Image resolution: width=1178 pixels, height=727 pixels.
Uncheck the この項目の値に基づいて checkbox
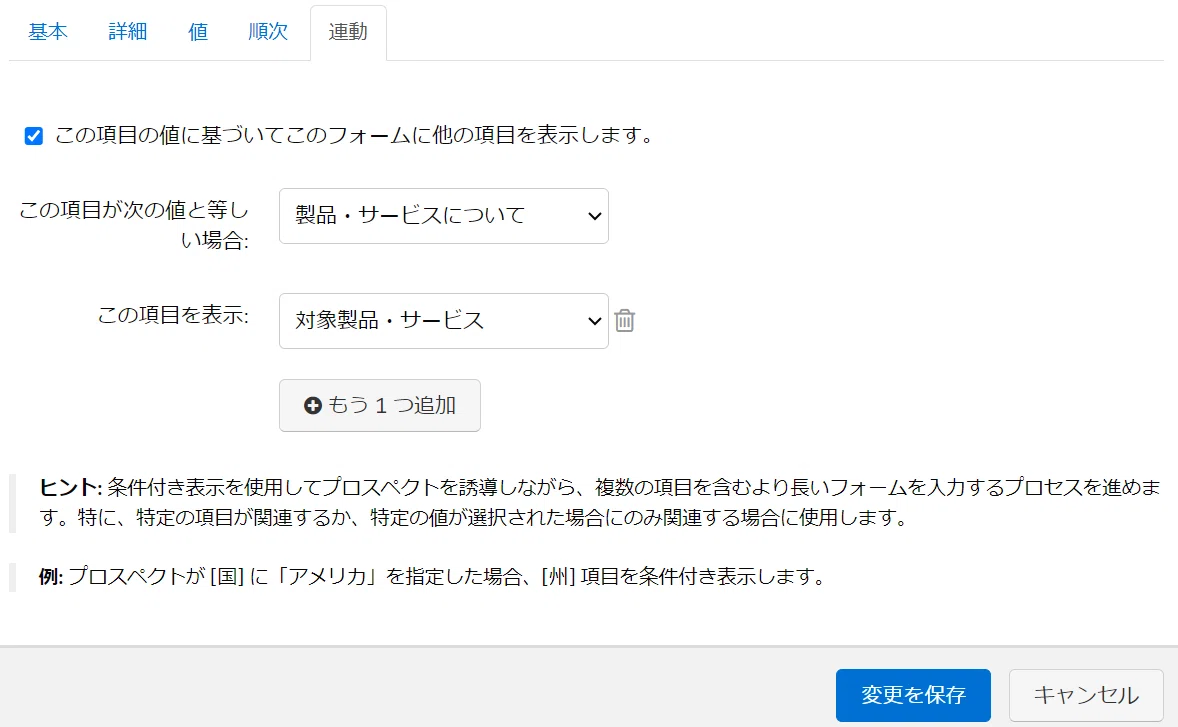(34, 136)
